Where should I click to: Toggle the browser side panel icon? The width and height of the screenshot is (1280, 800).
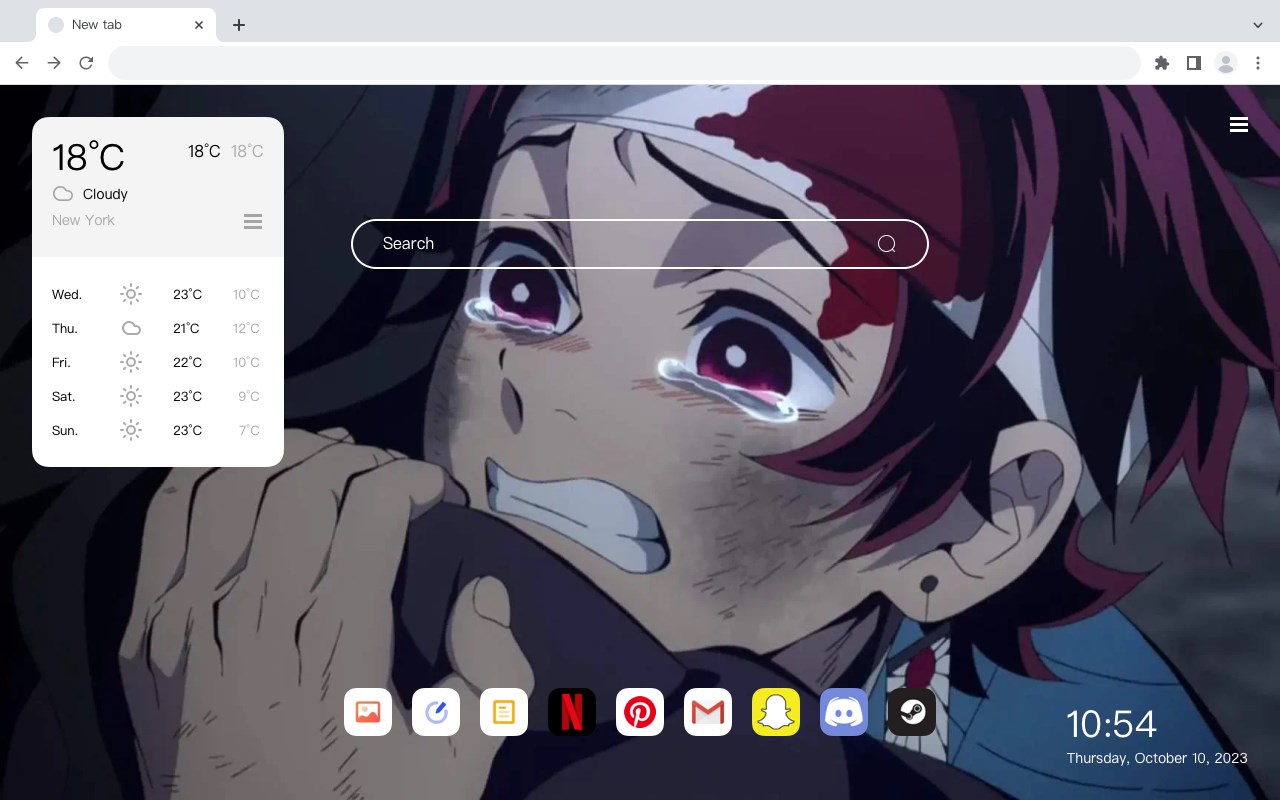pyautogui.click(x=1194, y=63)
